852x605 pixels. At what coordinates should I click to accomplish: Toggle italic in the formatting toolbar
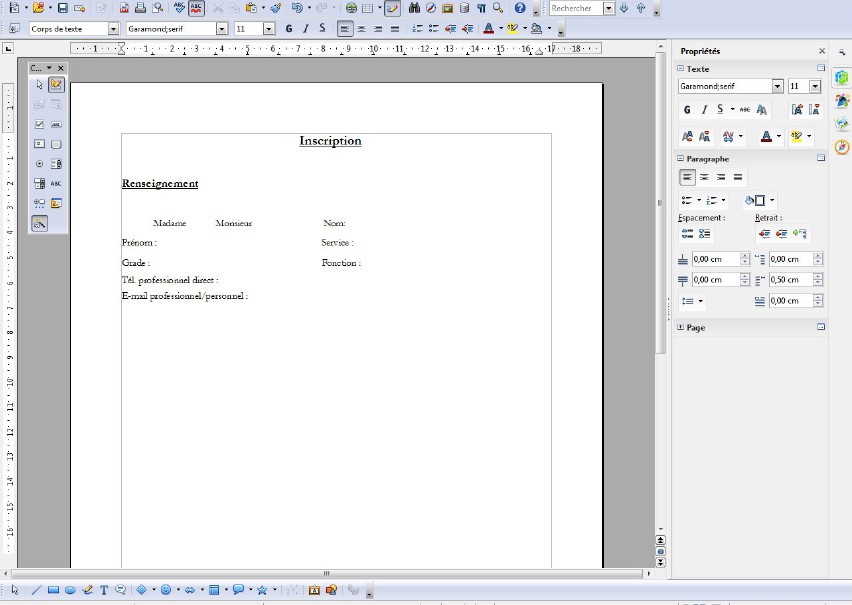pos(305,29)
